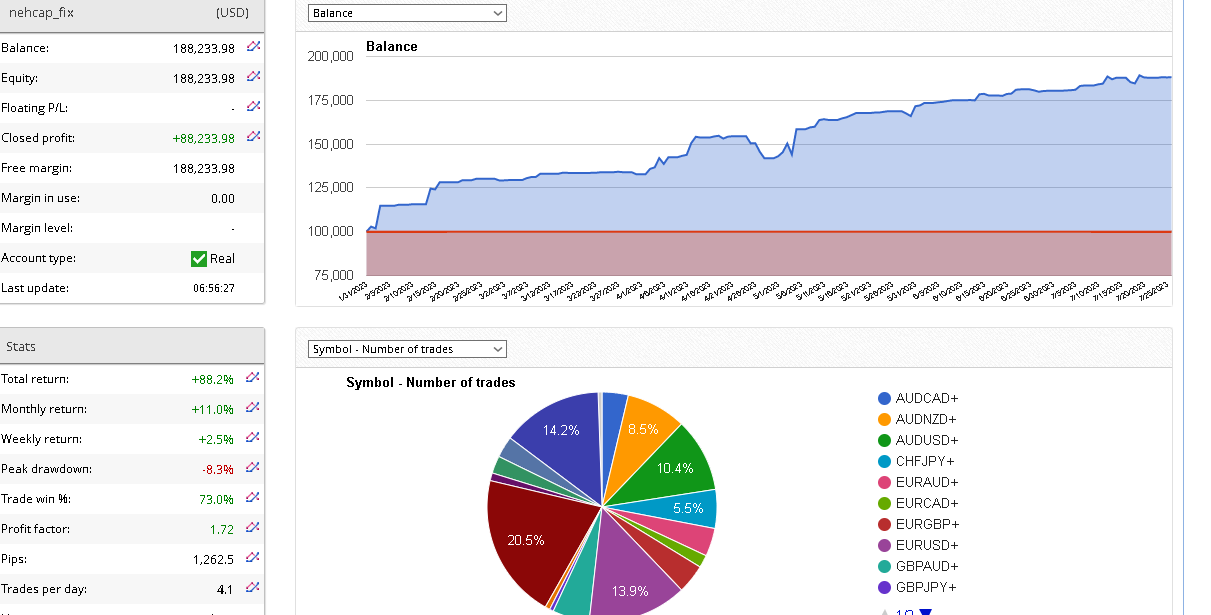Show the graph for Total return
Viewport: 1211px width, 615px height.
click(253, 378)
